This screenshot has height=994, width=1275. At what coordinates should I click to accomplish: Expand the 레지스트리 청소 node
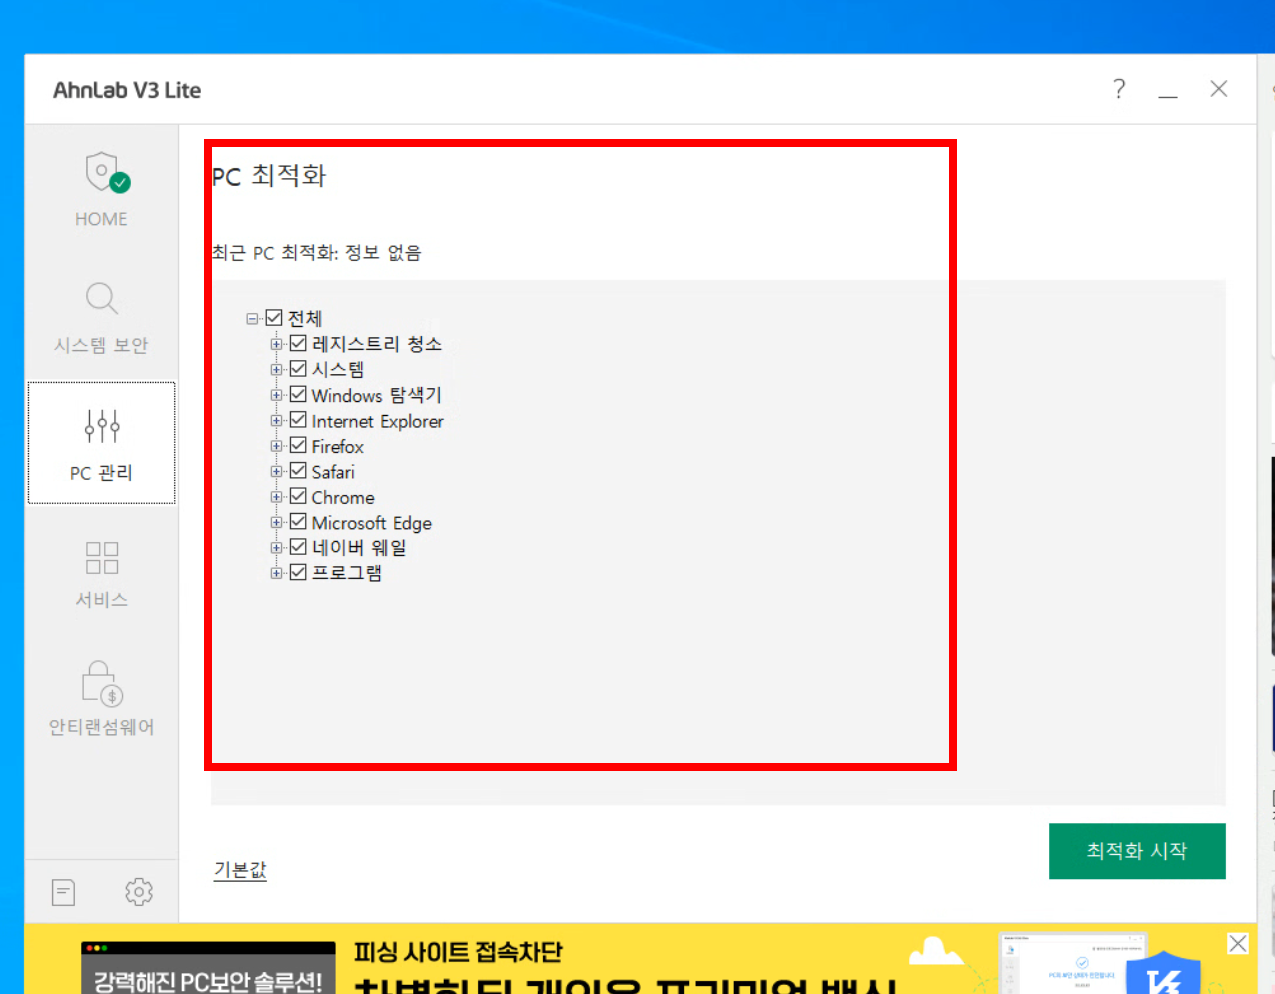pyautogui.click(x=276, y=344)
